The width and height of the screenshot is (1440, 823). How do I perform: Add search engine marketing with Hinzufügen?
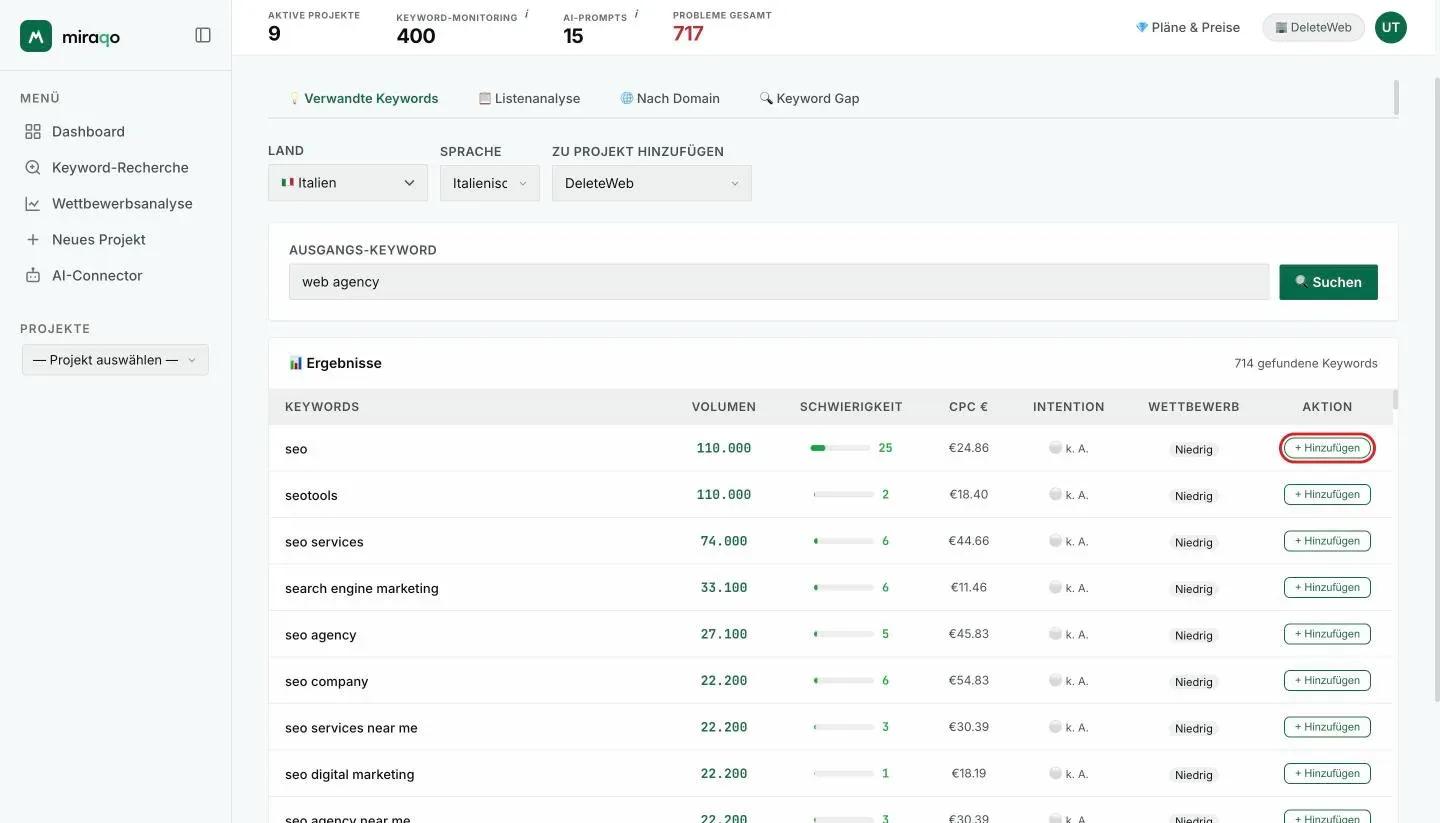point(1327,587)
